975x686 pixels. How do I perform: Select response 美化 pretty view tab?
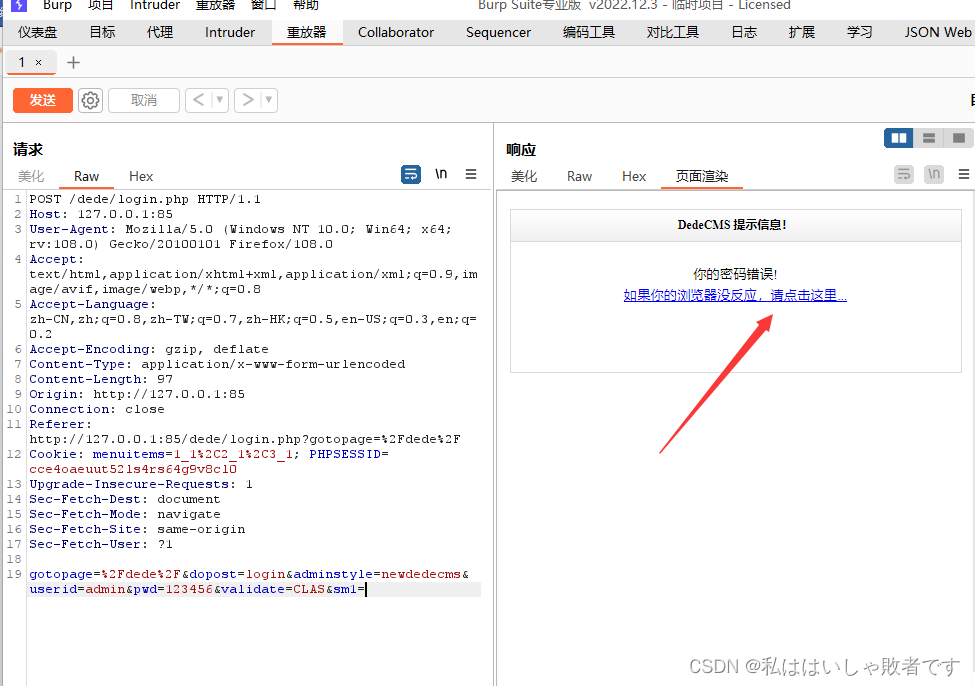coord(524,177)
